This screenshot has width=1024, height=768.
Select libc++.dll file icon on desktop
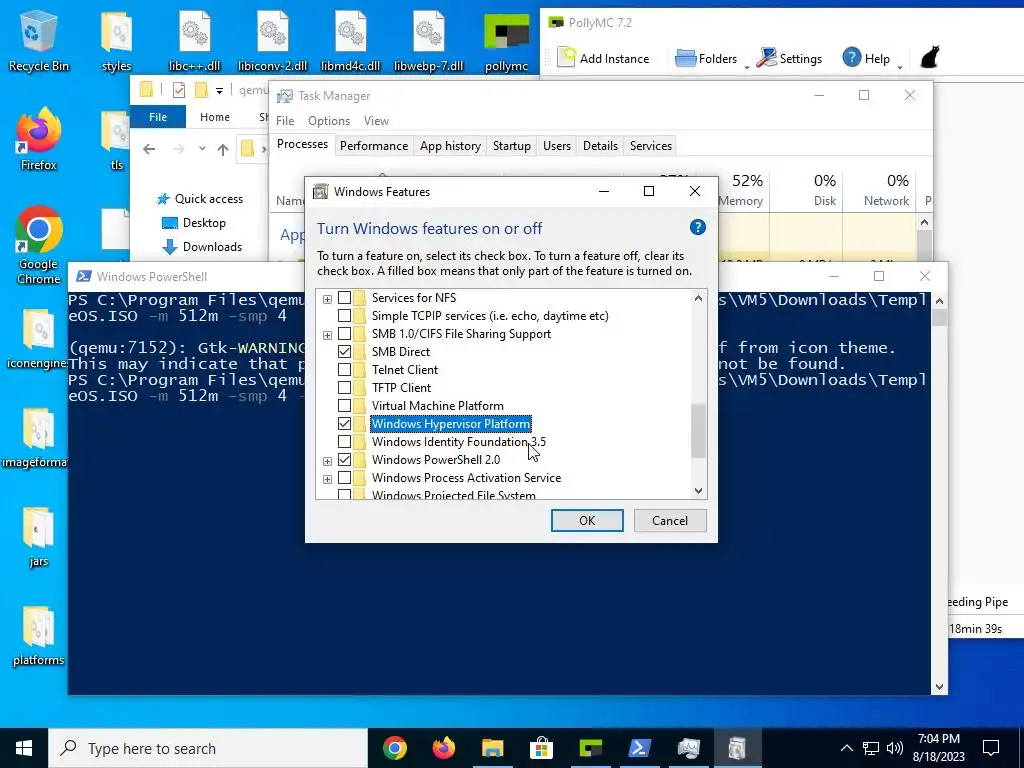pos(195,40)
